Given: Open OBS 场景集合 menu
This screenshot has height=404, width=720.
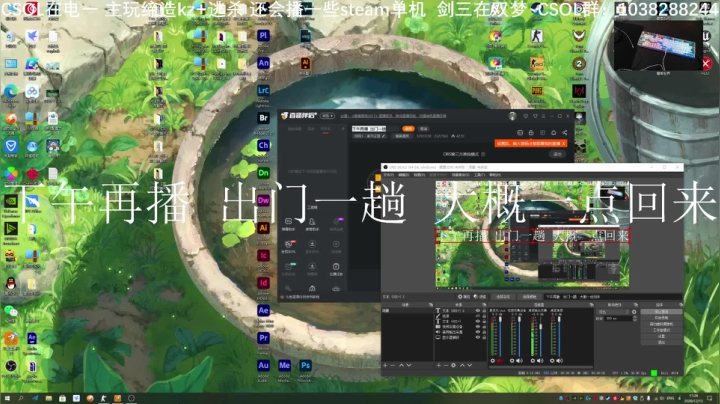Looking at the screenshot, I should pos(461,175).
